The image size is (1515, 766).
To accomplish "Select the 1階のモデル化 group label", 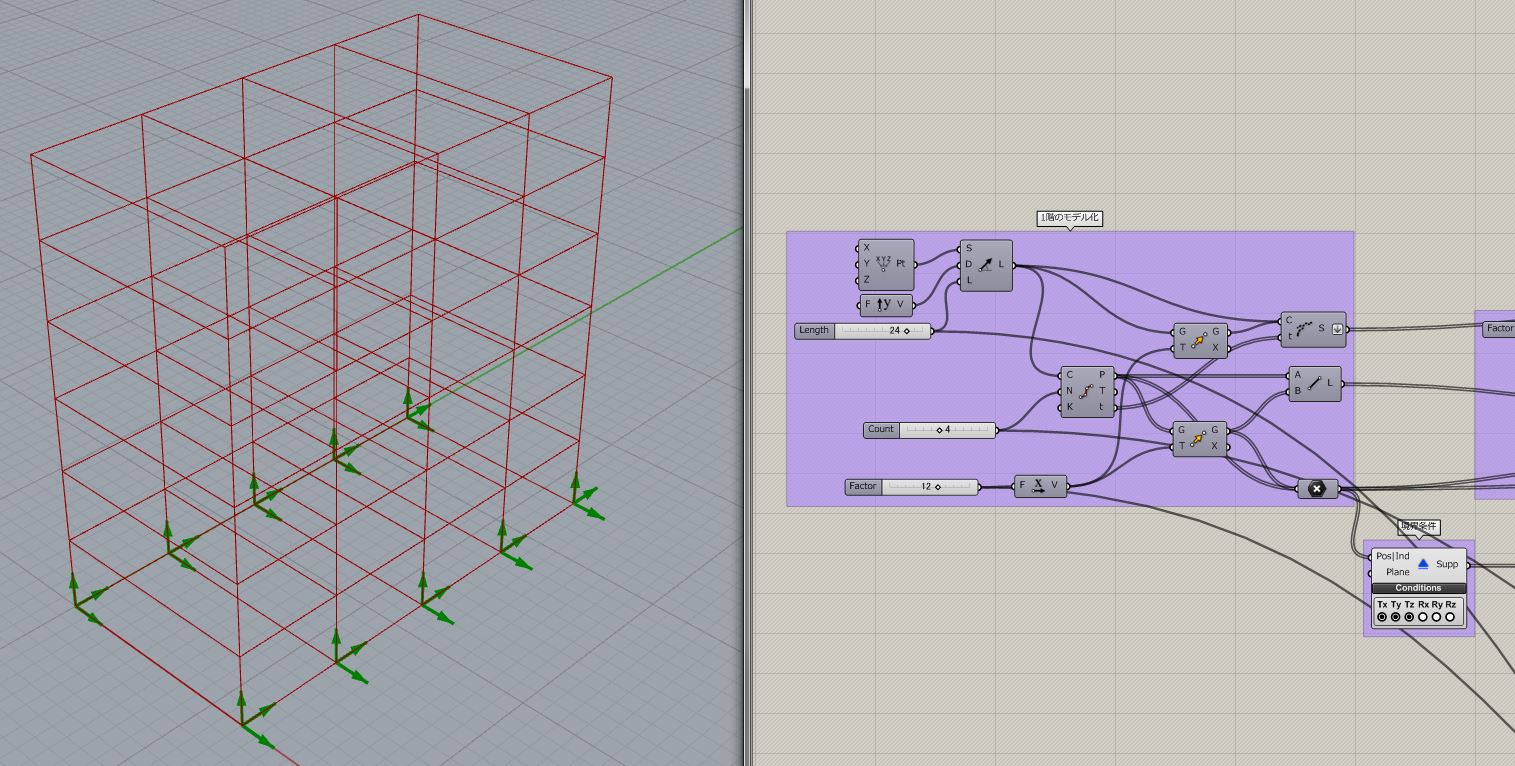I will click(1070, 218).
